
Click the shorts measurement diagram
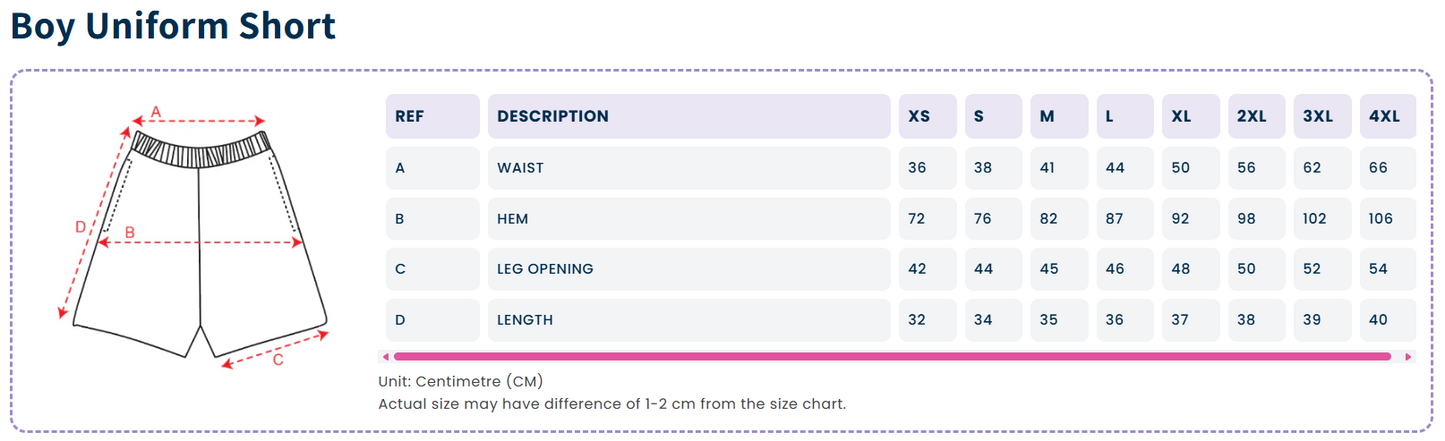196,235
